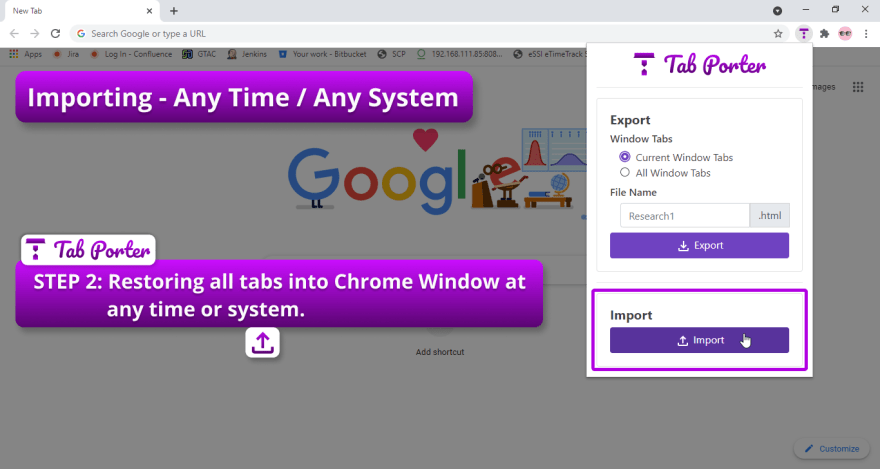Click the Google doodle logo
880x469 pixels.
click(x=435, y=173)
